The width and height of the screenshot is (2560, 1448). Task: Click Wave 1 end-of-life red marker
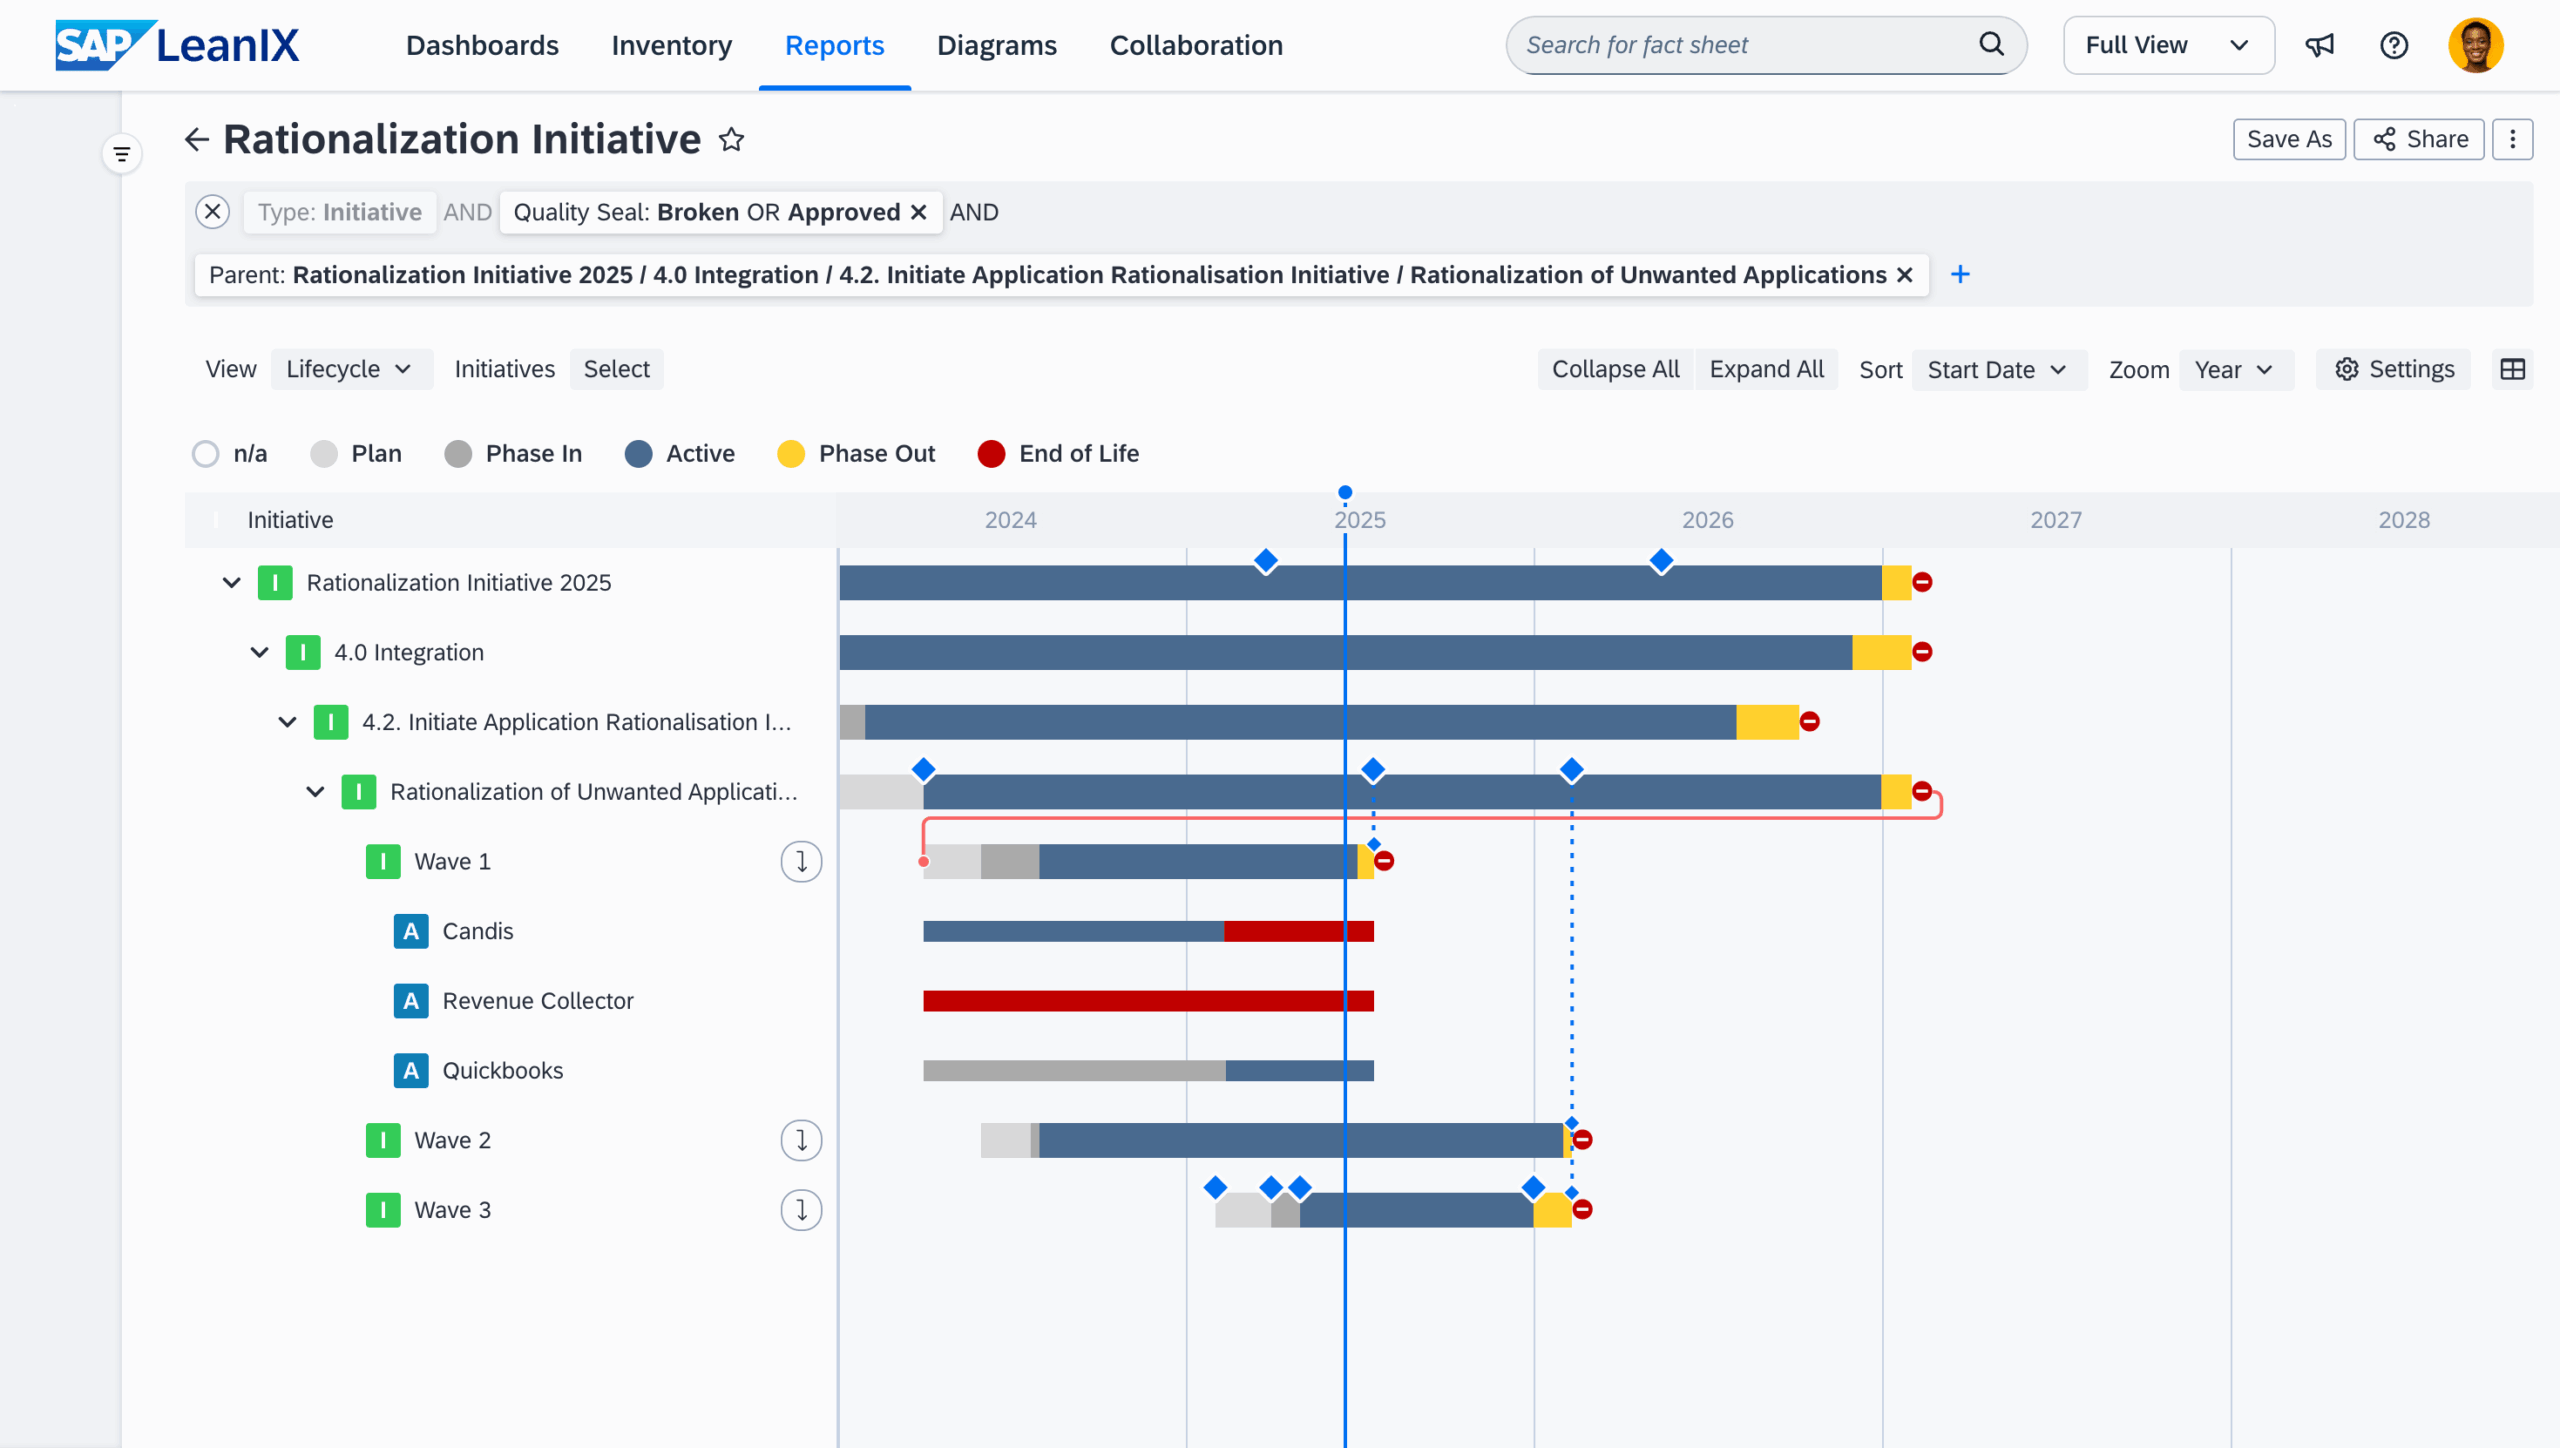point(1384,861)
